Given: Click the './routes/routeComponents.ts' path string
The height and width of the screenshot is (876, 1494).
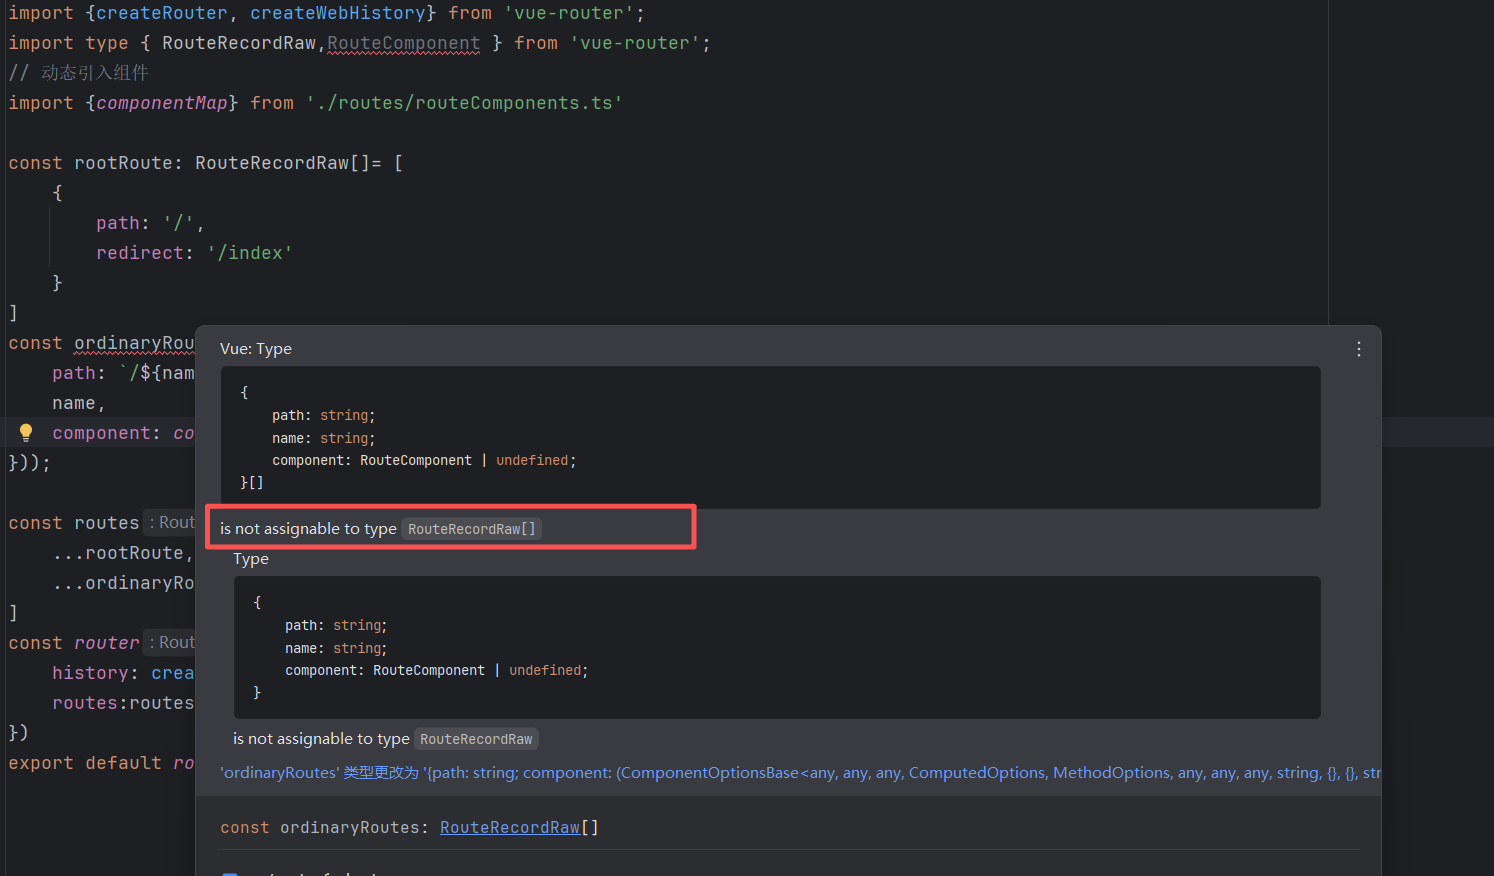Looking at the screenshot, I should click(464, 103).
